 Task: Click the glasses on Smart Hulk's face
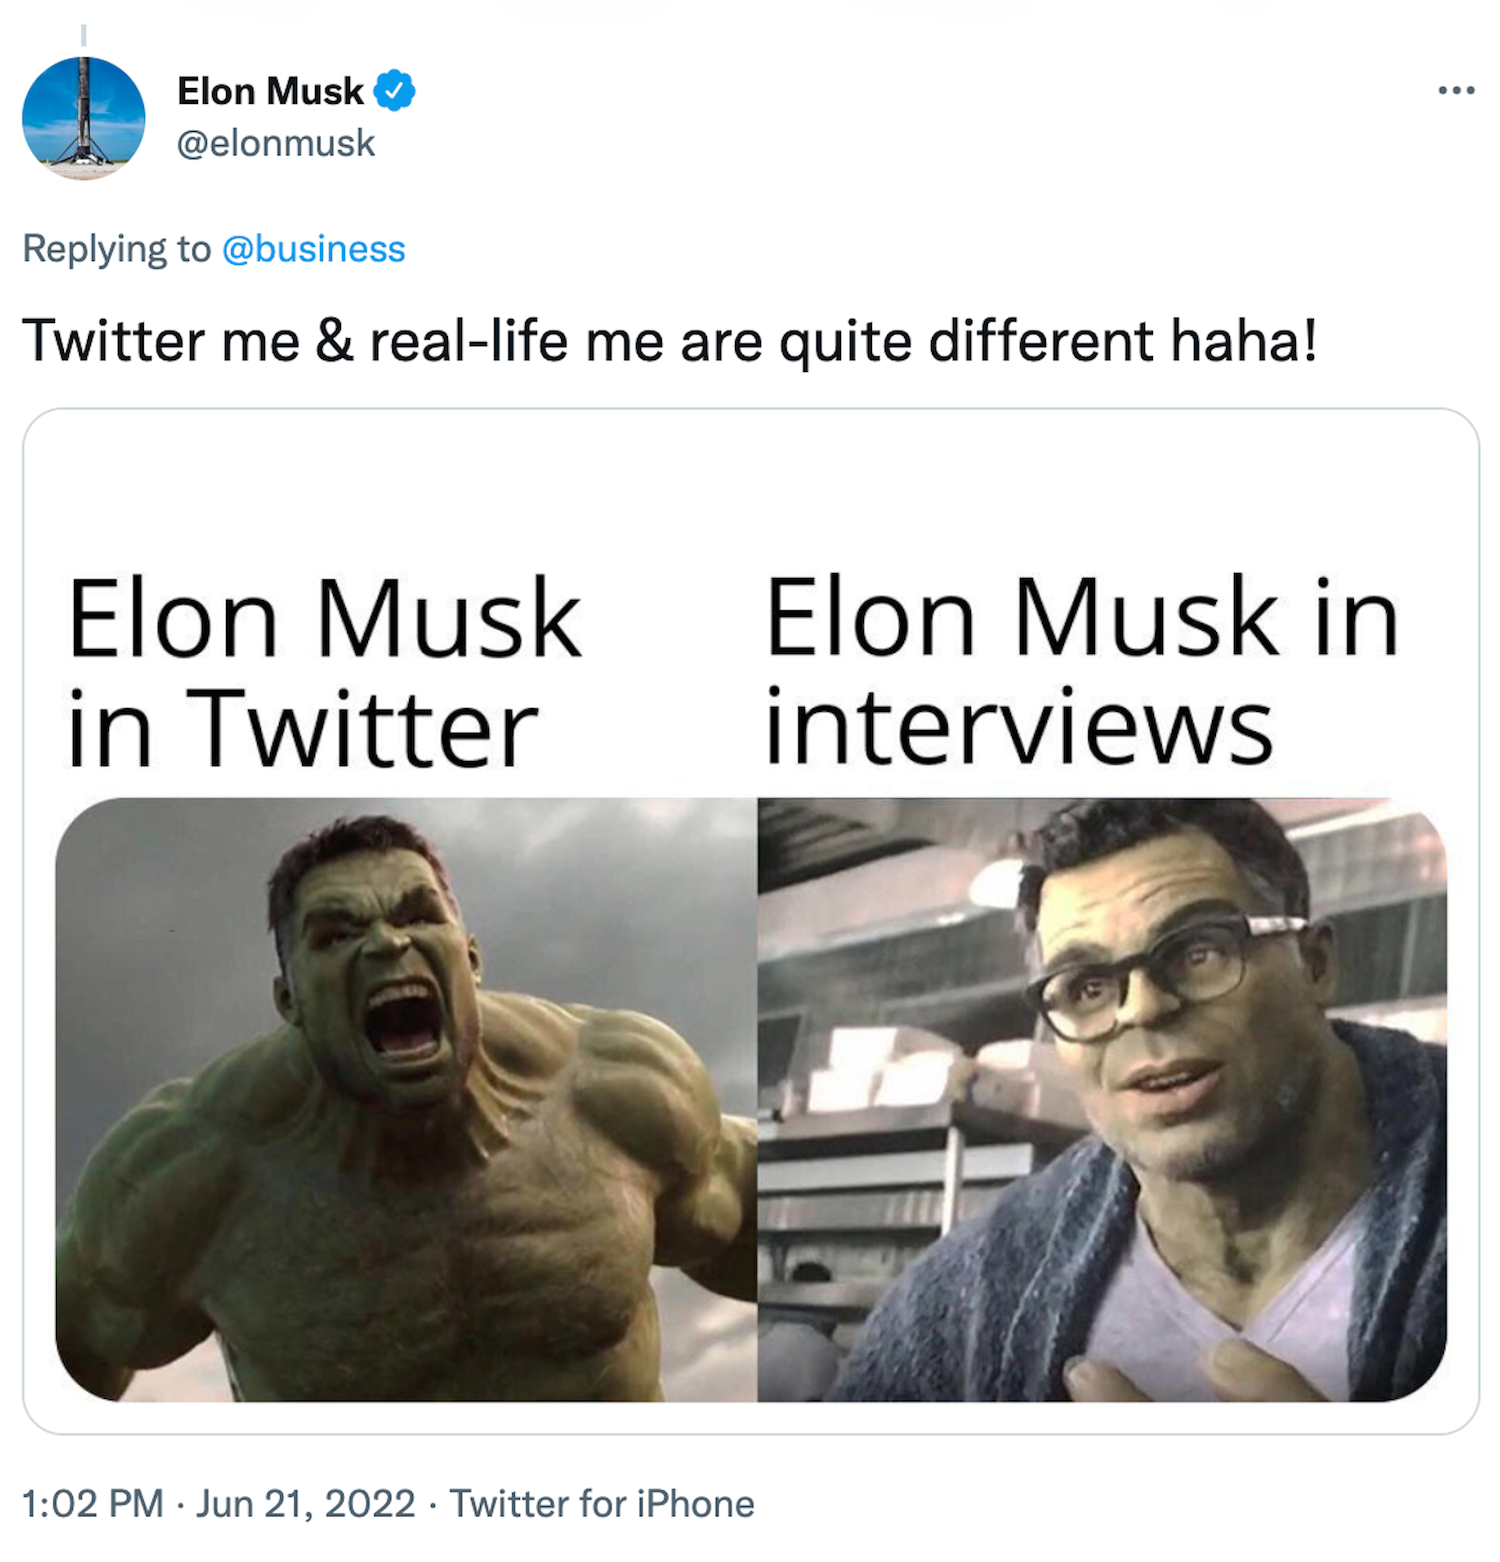point(1150,975)
